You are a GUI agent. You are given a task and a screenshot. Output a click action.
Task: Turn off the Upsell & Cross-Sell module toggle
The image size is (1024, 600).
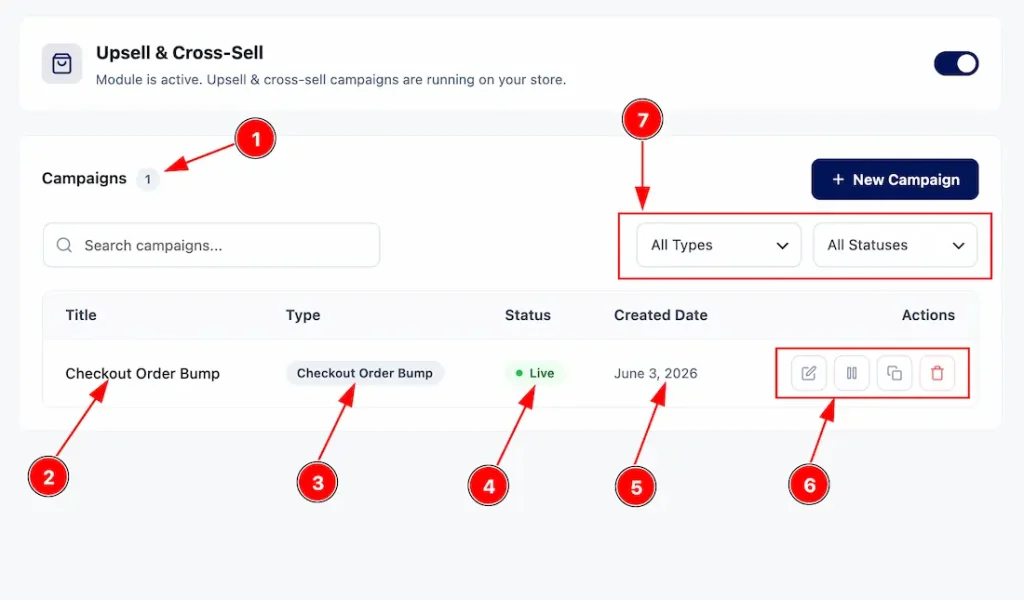point(956,64)
